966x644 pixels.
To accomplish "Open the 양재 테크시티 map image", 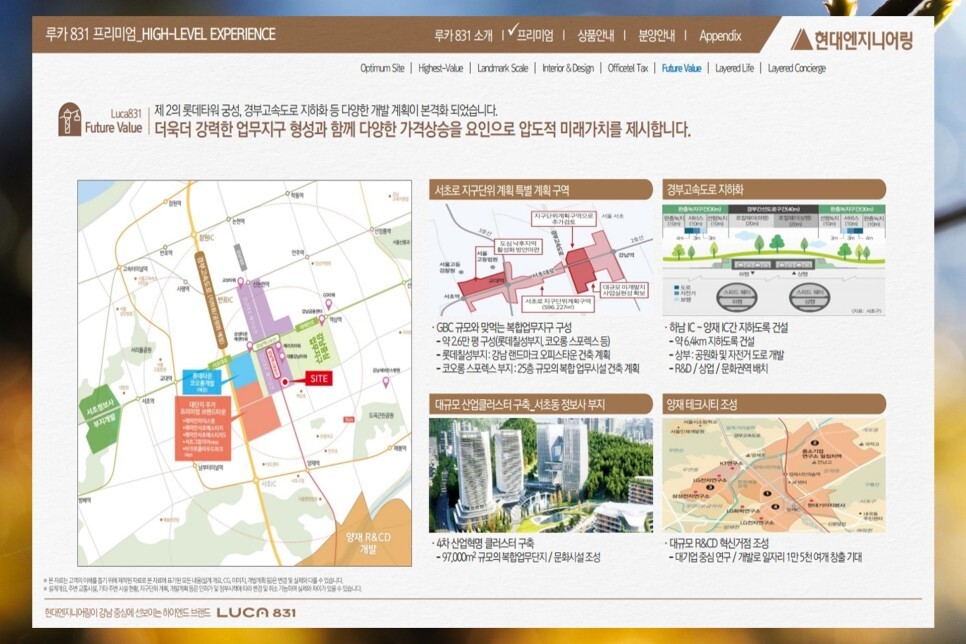I will point(774,475).
